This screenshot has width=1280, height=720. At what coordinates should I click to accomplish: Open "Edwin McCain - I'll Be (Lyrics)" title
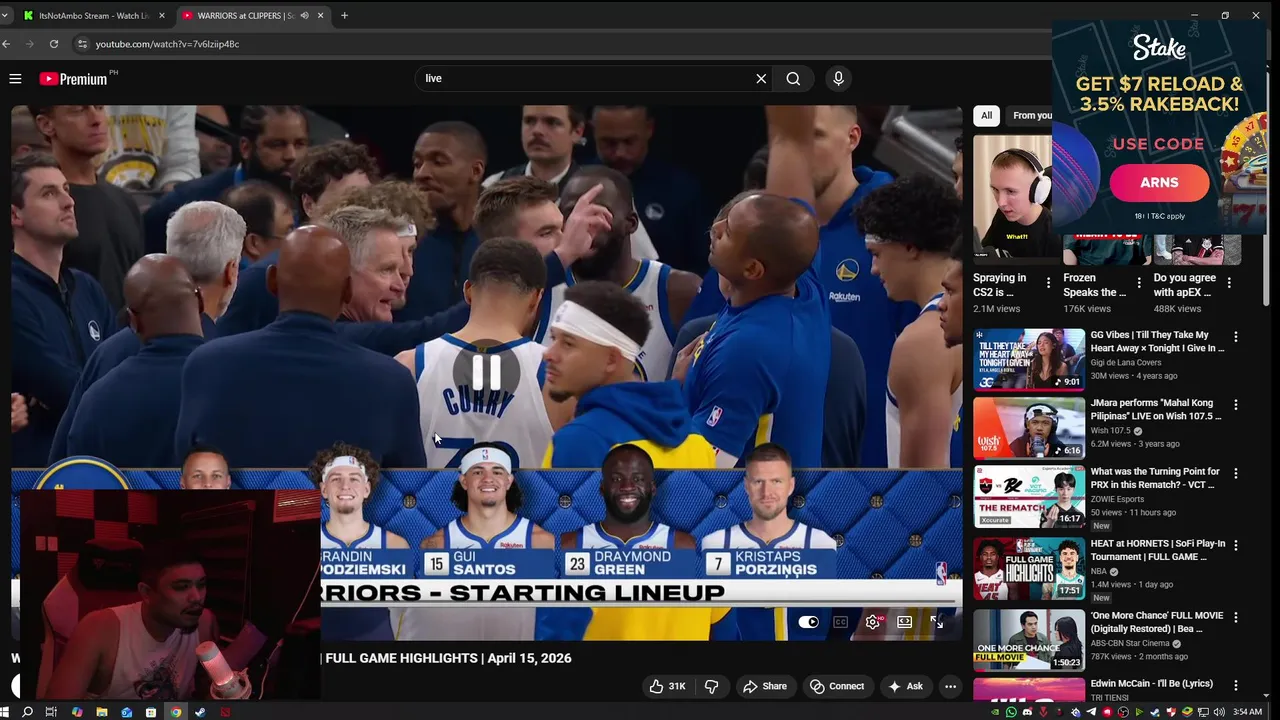pos(1151,684)
